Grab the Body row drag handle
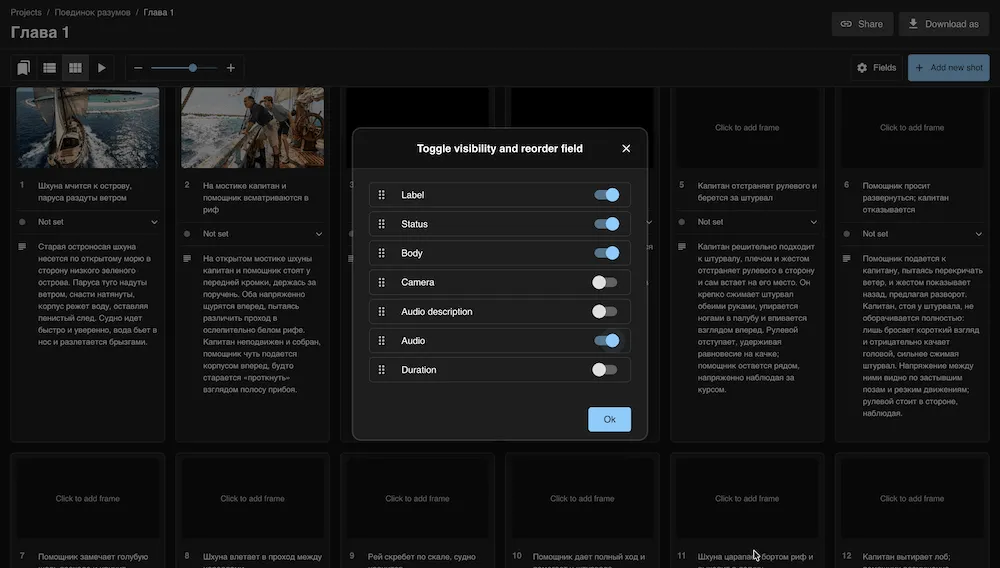1000x568 pixels. point(381,253)
